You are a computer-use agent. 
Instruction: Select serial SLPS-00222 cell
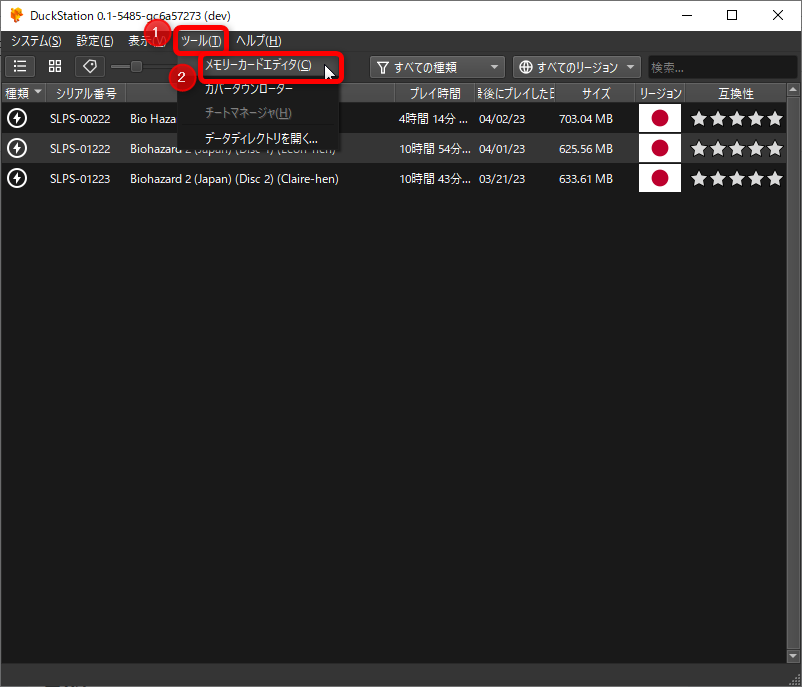coord(80,119)
